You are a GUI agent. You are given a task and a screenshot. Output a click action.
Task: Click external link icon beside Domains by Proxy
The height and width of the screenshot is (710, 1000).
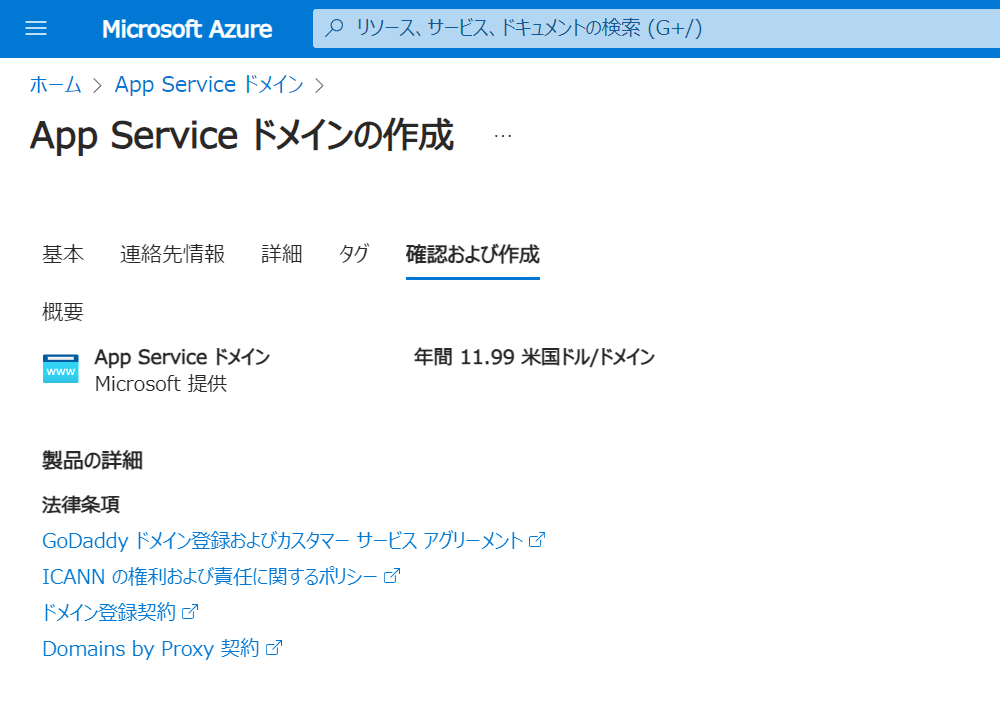coord(274,648)
